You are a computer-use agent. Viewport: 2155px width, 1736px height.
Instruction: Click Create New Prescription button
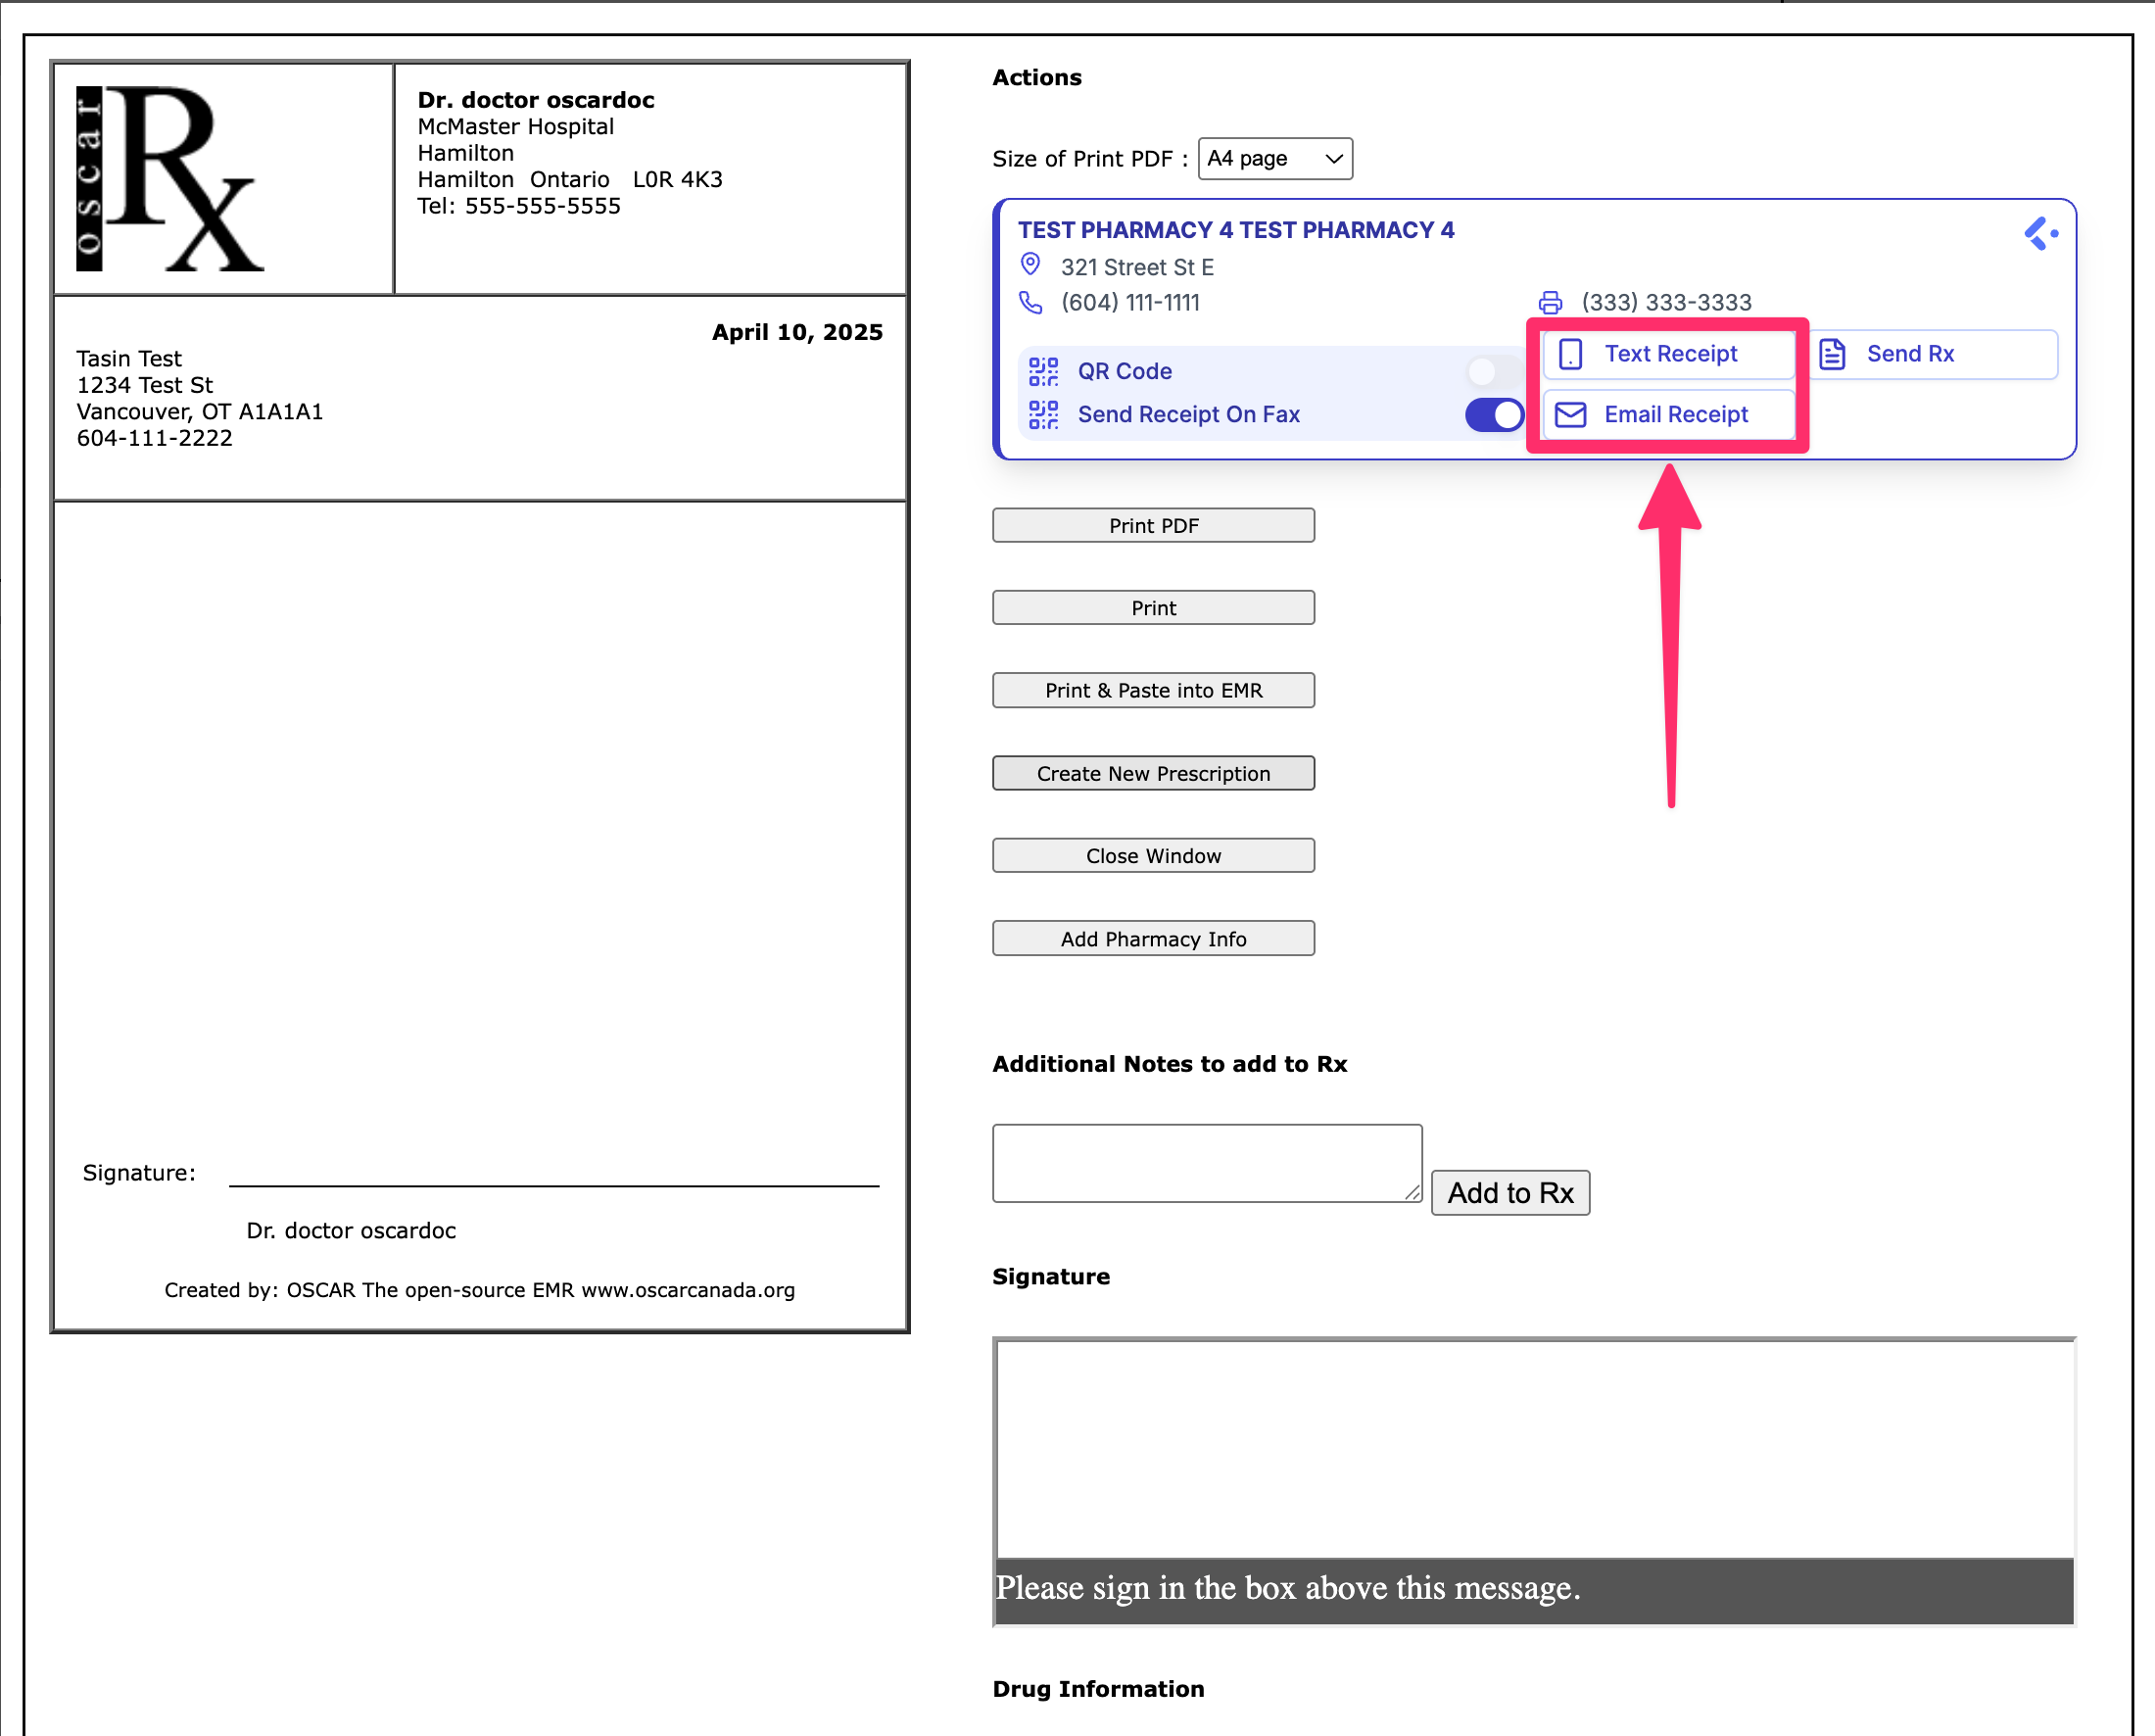tap(1152, 773)
